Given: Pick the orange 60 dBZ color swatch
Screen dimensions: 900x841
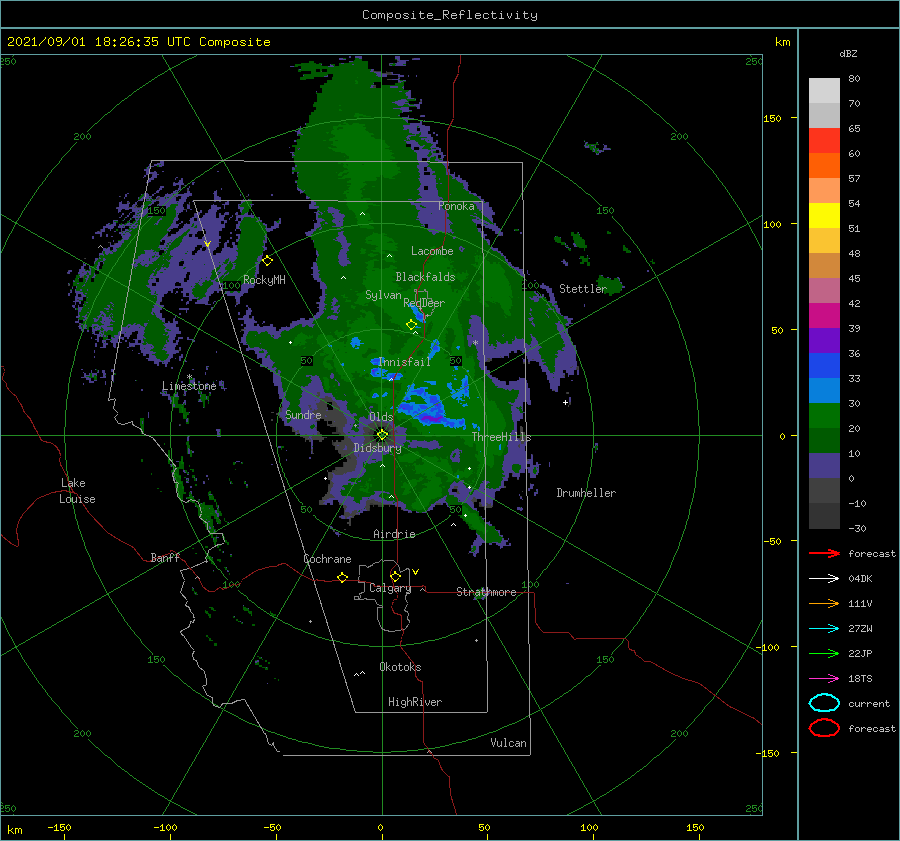Looking at the screenshot, I should pos(824,165).
